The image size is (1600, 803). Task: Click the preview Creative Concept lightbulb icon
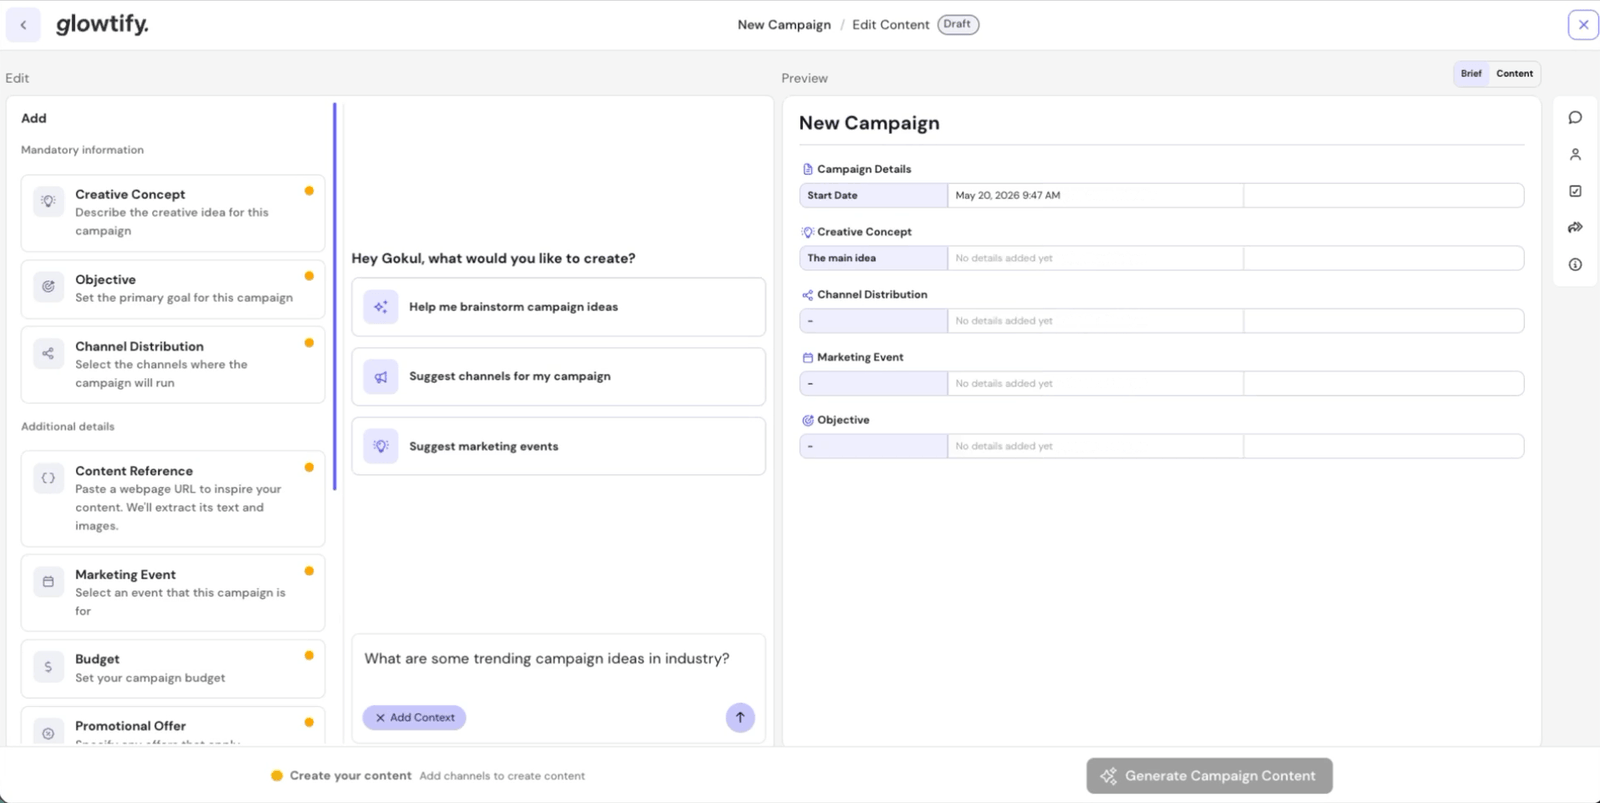[x=808, y=232]
